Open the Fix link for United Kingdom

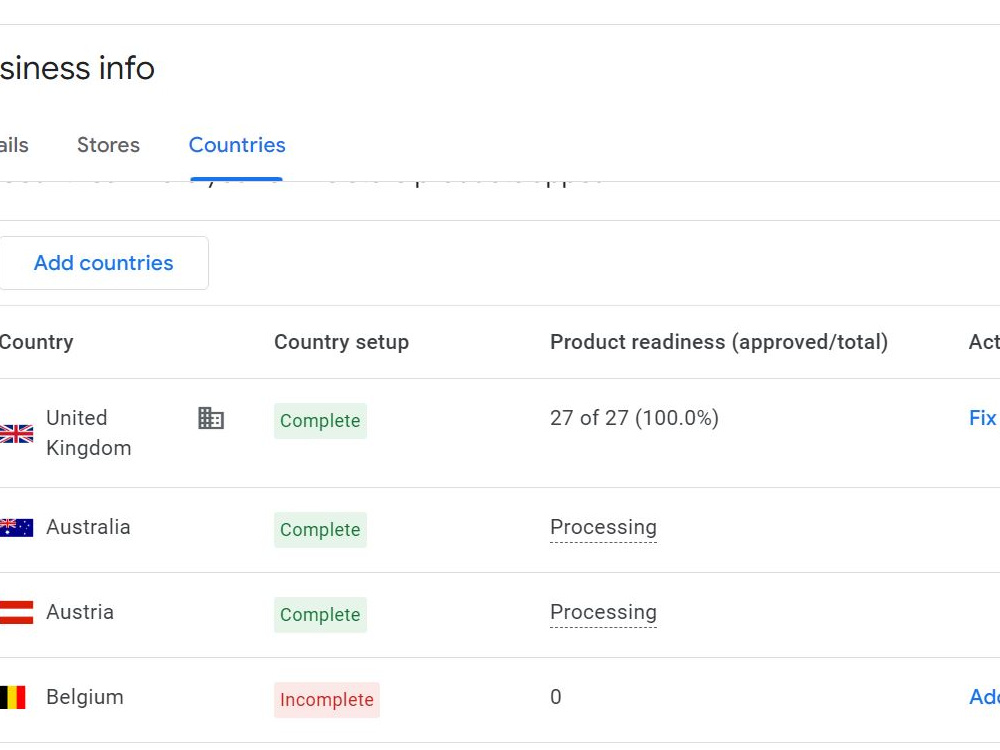click(x=983, y=418)
